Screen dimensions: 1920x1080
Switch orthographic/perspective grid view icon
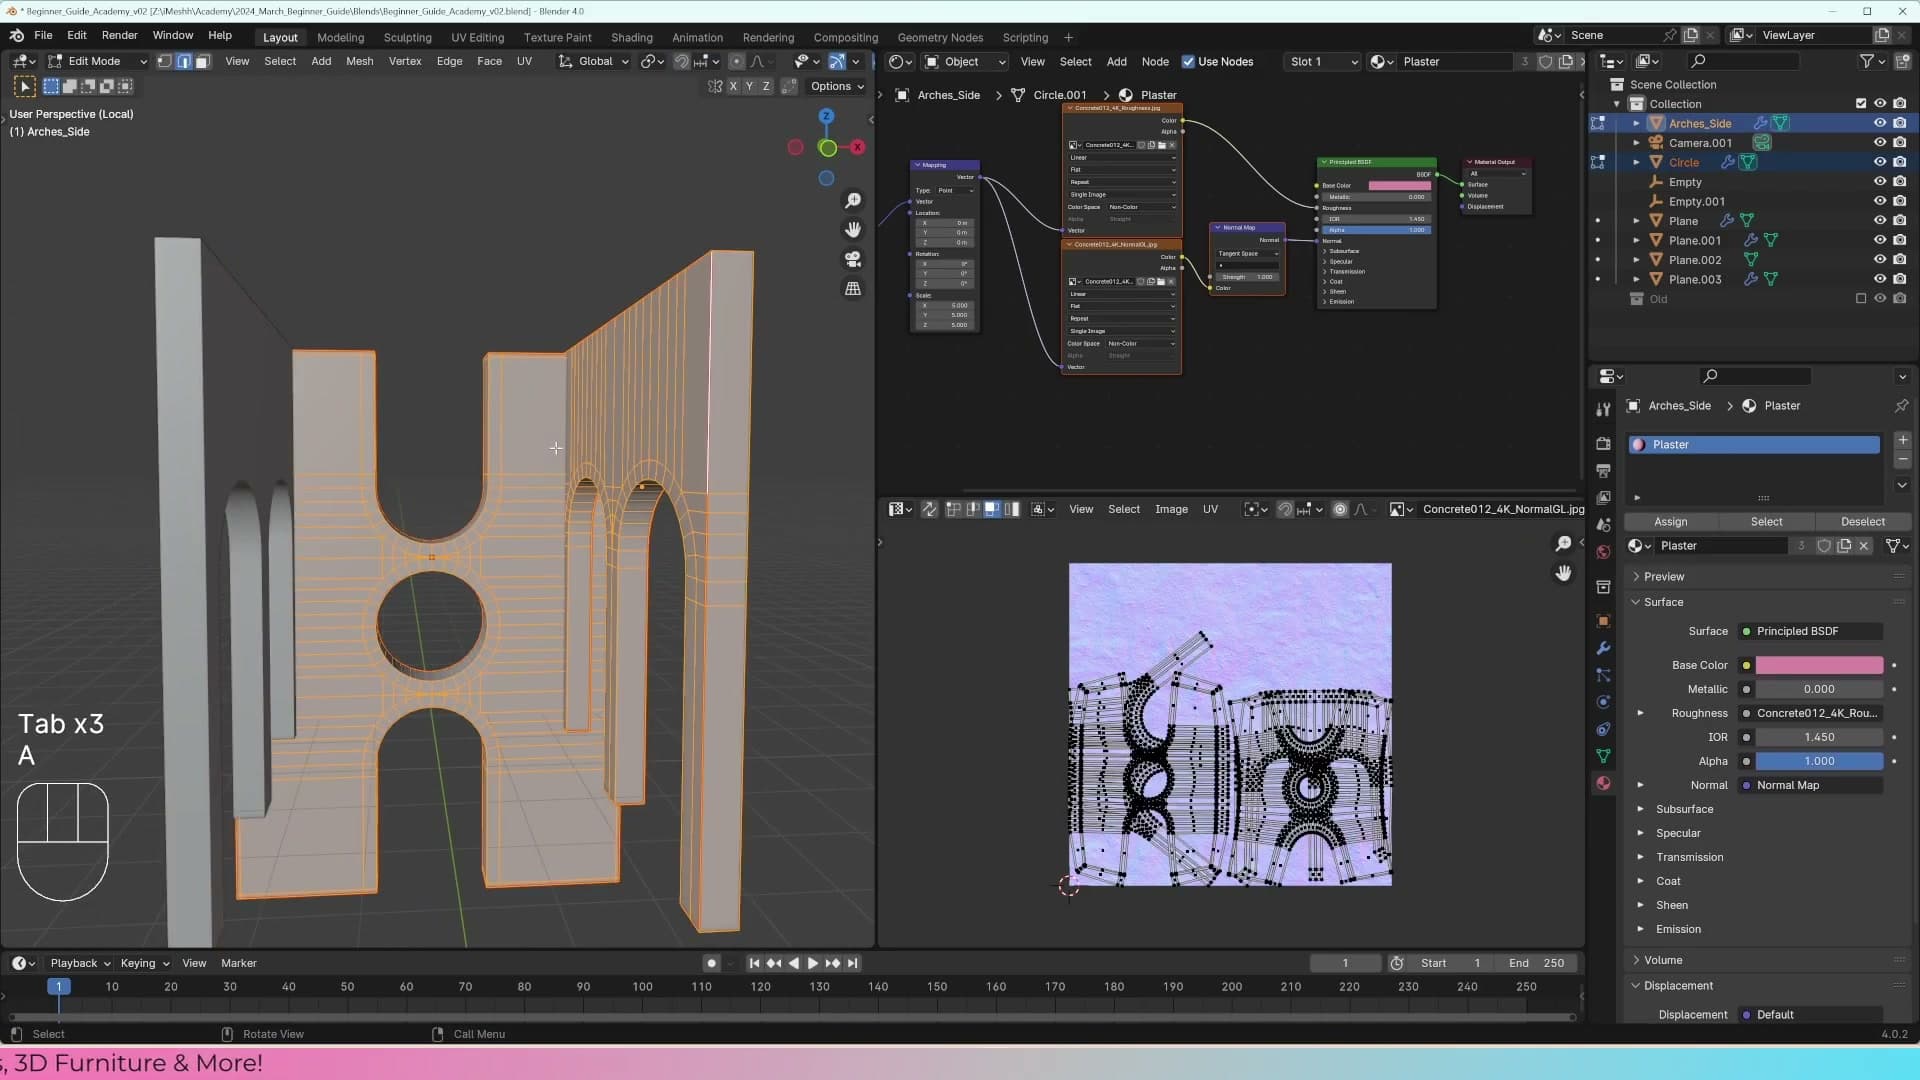(853, 288)
